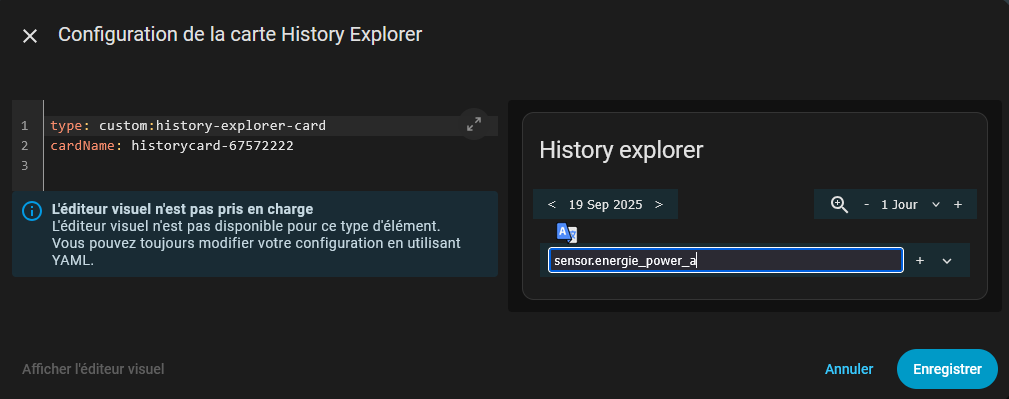Go to previous day arrow
The height and width of the screenshot is (399, 1009).
pyautogui.click(x=551, y=205)
